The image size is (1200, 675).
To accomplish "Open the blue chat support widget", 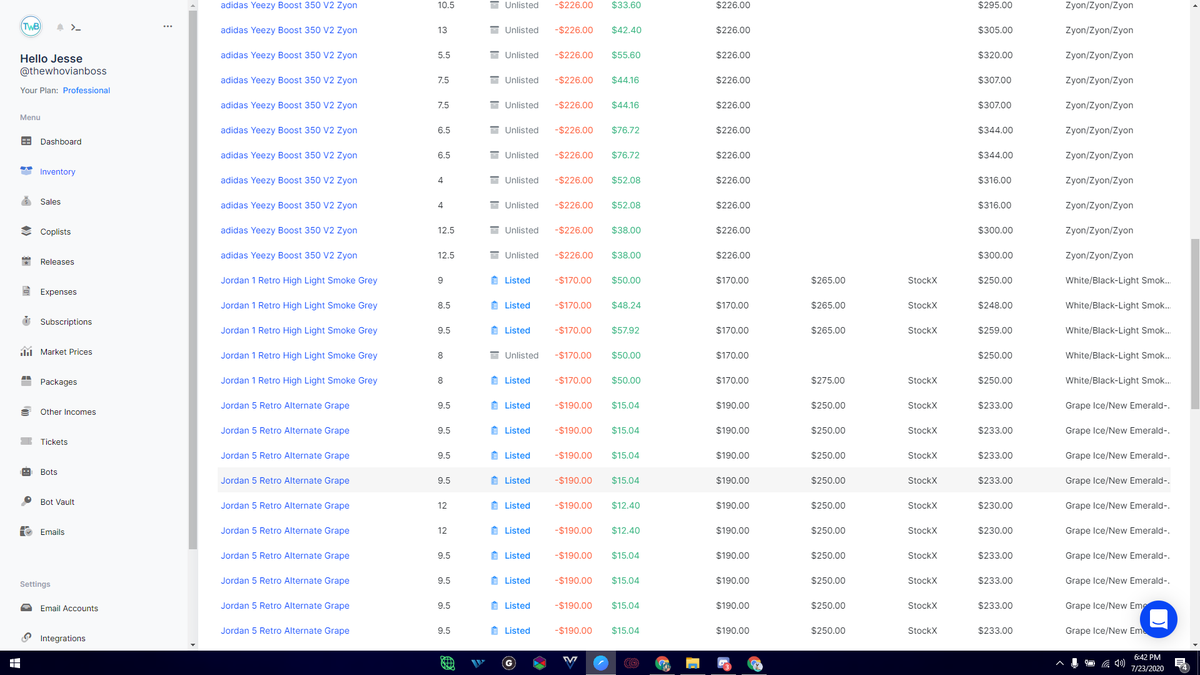I will [x=1158, y=619].
